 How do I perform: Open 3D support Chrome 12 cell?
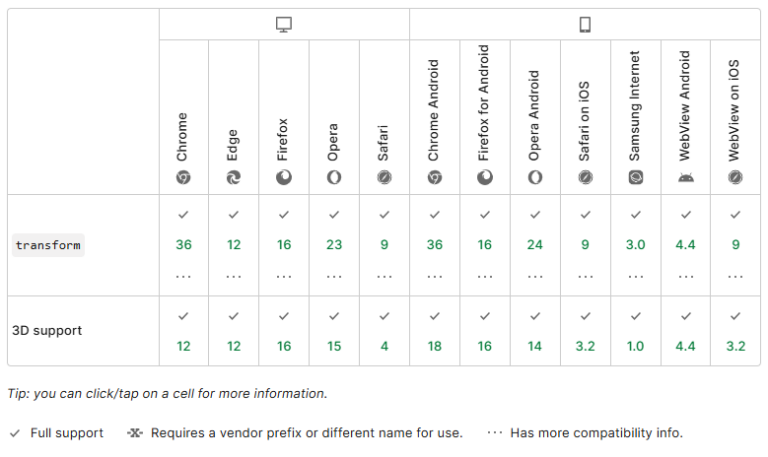coord(184,331)
